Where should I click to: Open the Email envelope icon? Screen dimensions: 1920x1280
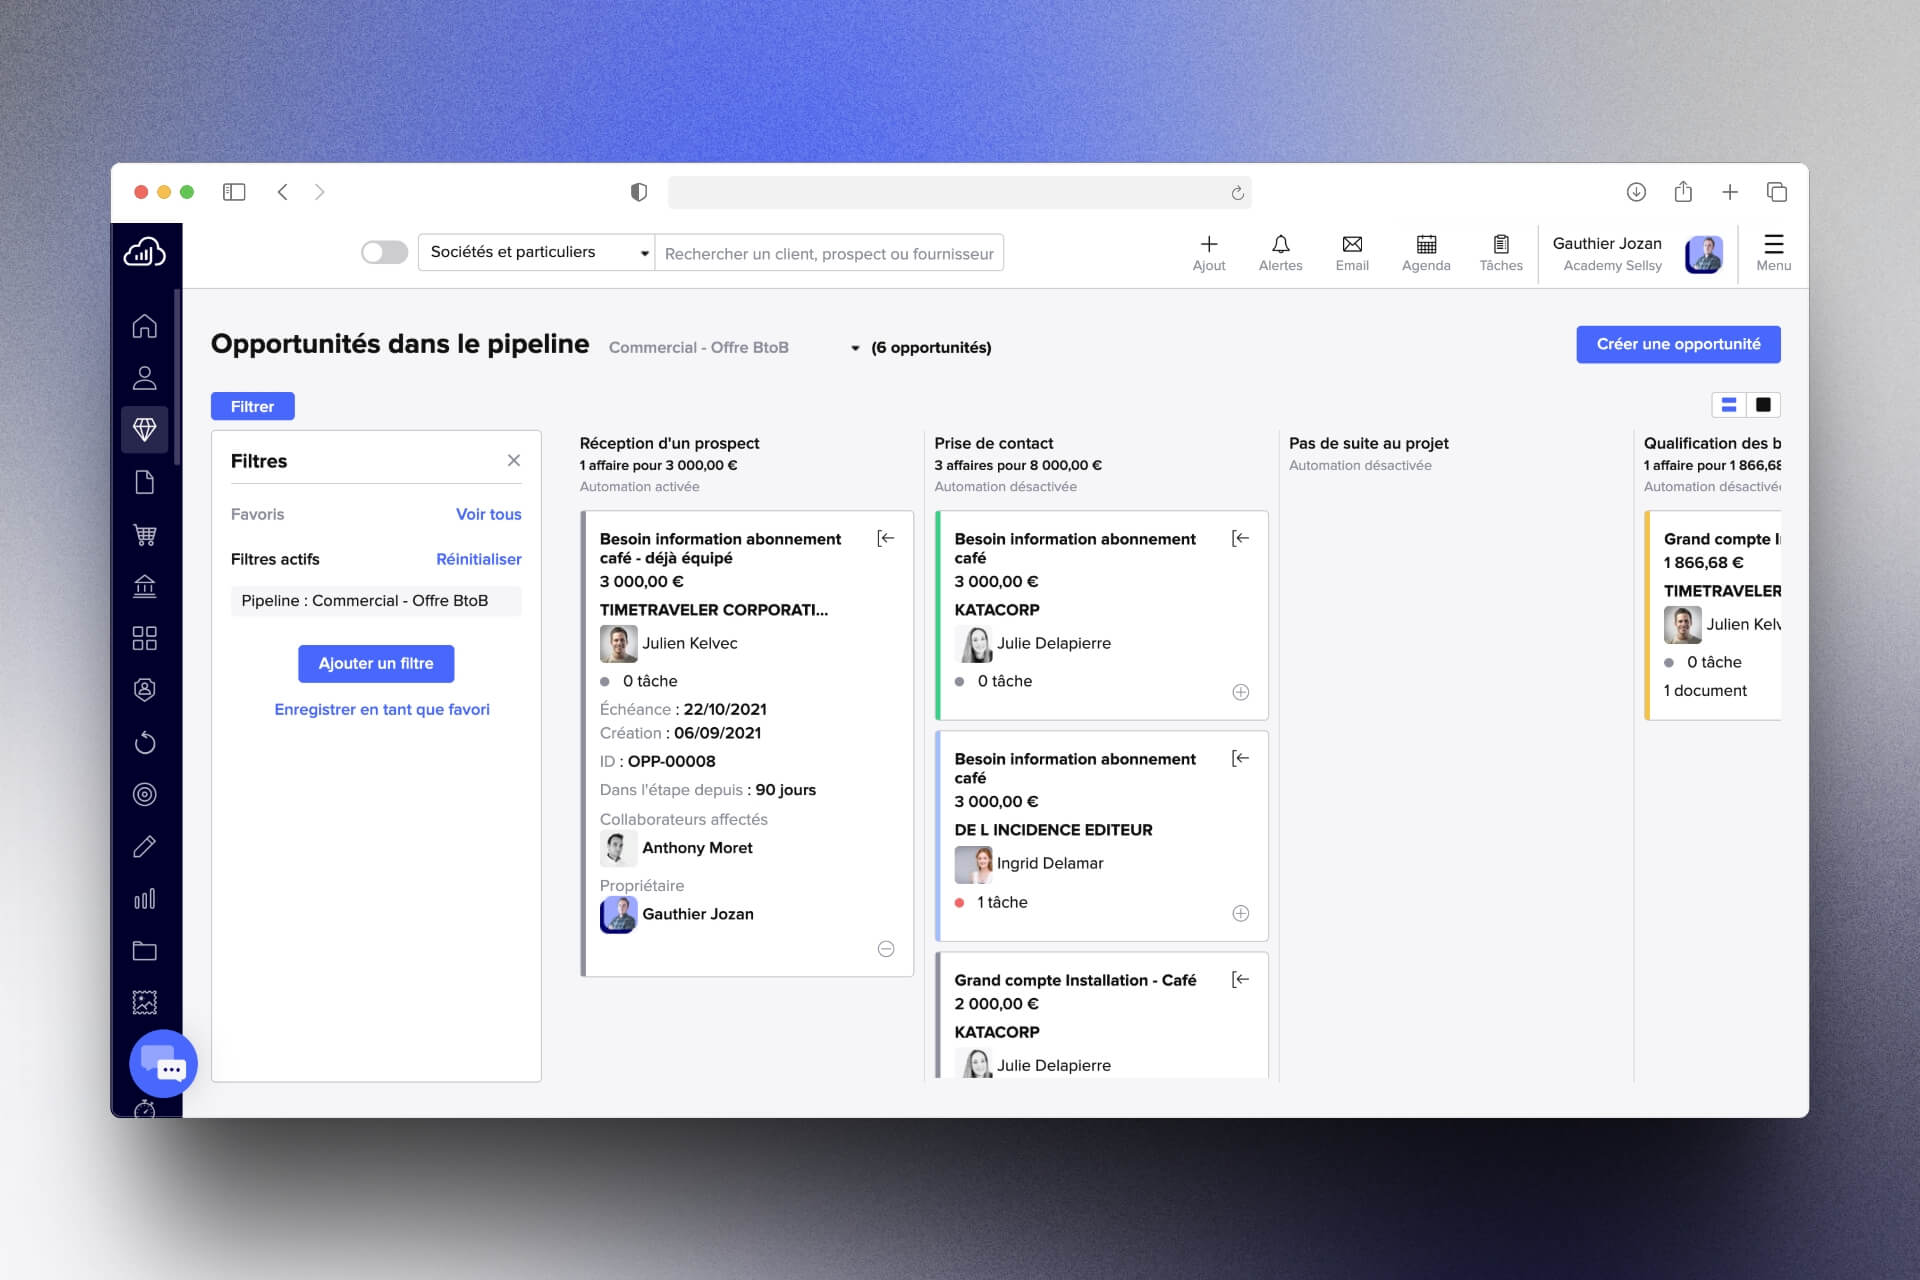point(1352,253)
